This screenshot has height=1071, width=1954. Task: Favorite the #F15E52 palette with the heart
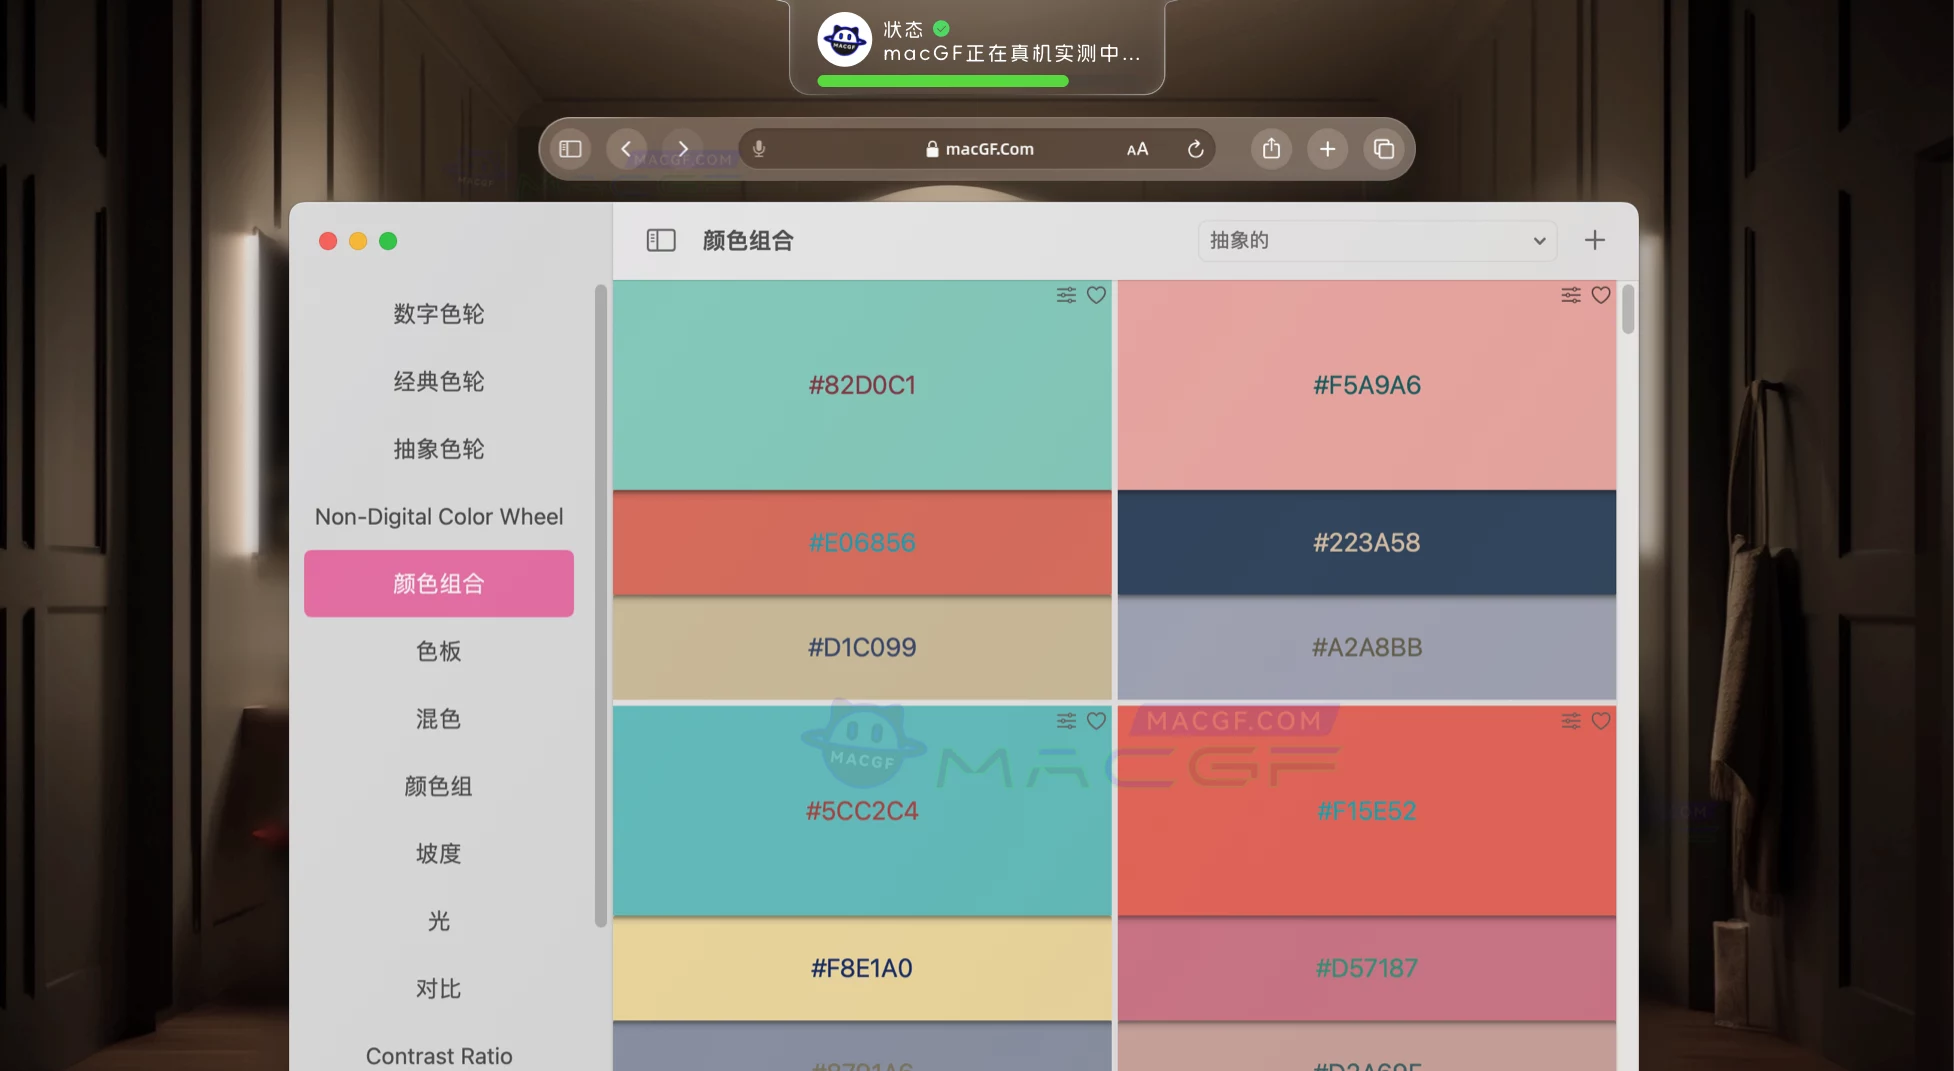(x=1601, y=720)
